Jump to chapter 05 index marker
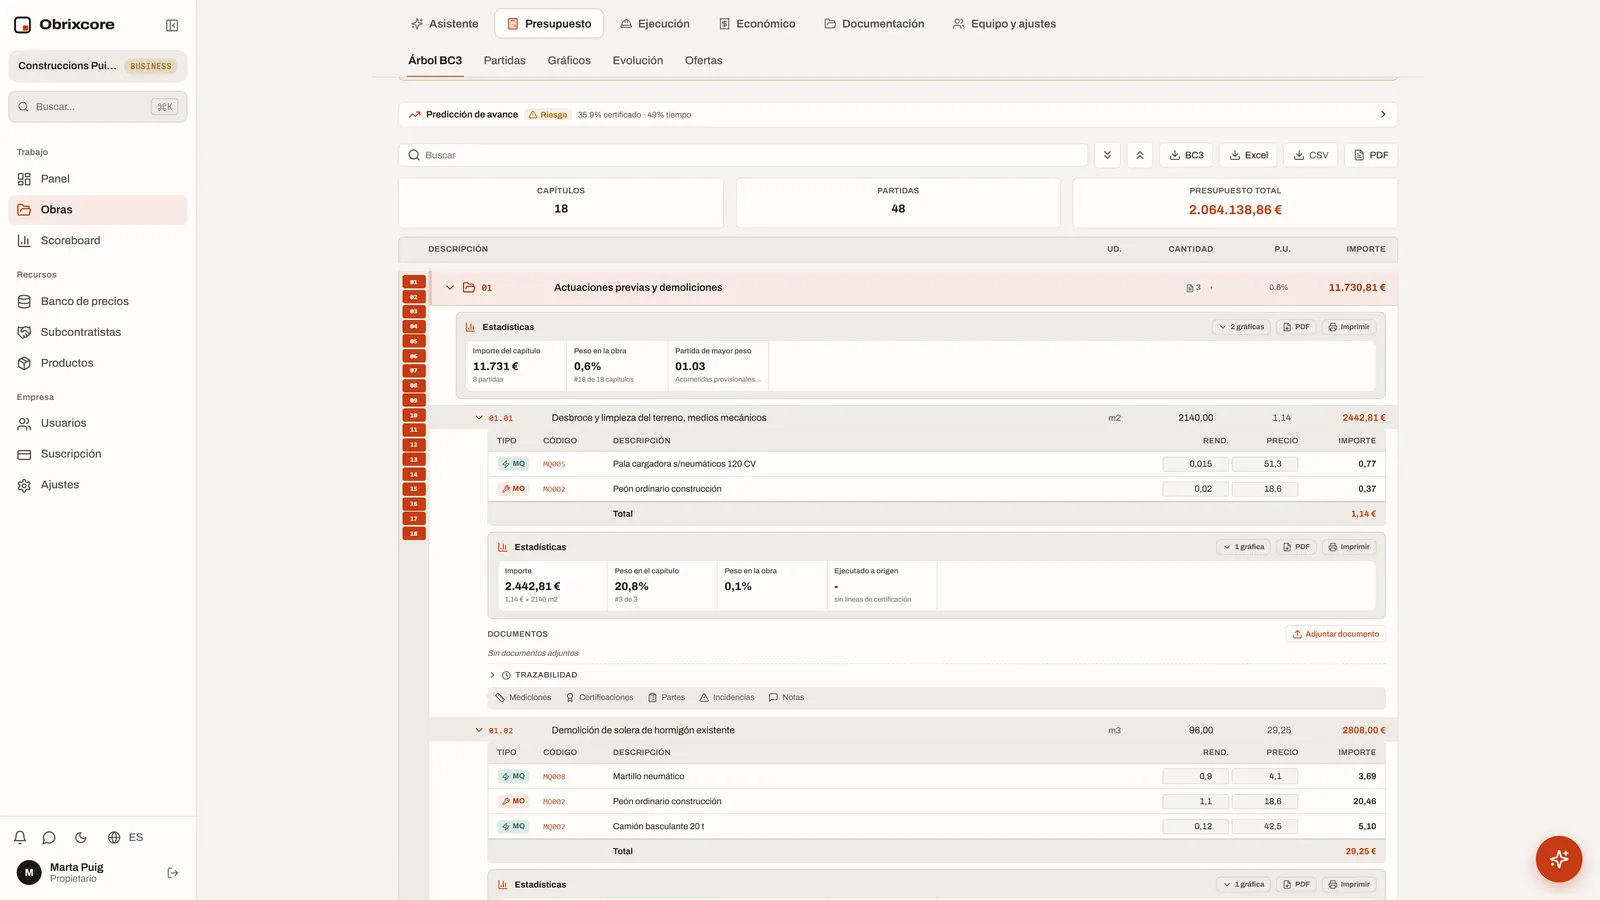This screenshot has width=1600, height=900. pyautogui.click(x=414, y=341)
